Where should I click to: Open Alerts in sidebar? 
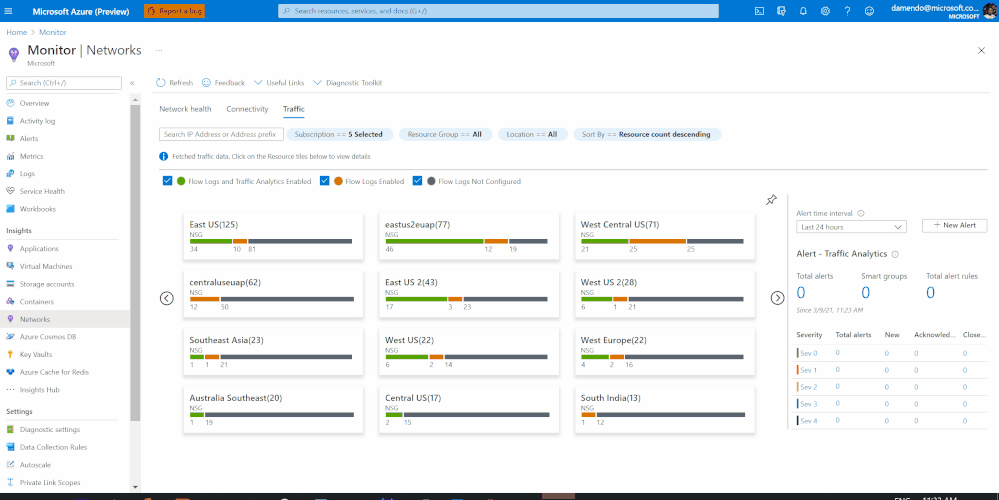pos(29,138)
